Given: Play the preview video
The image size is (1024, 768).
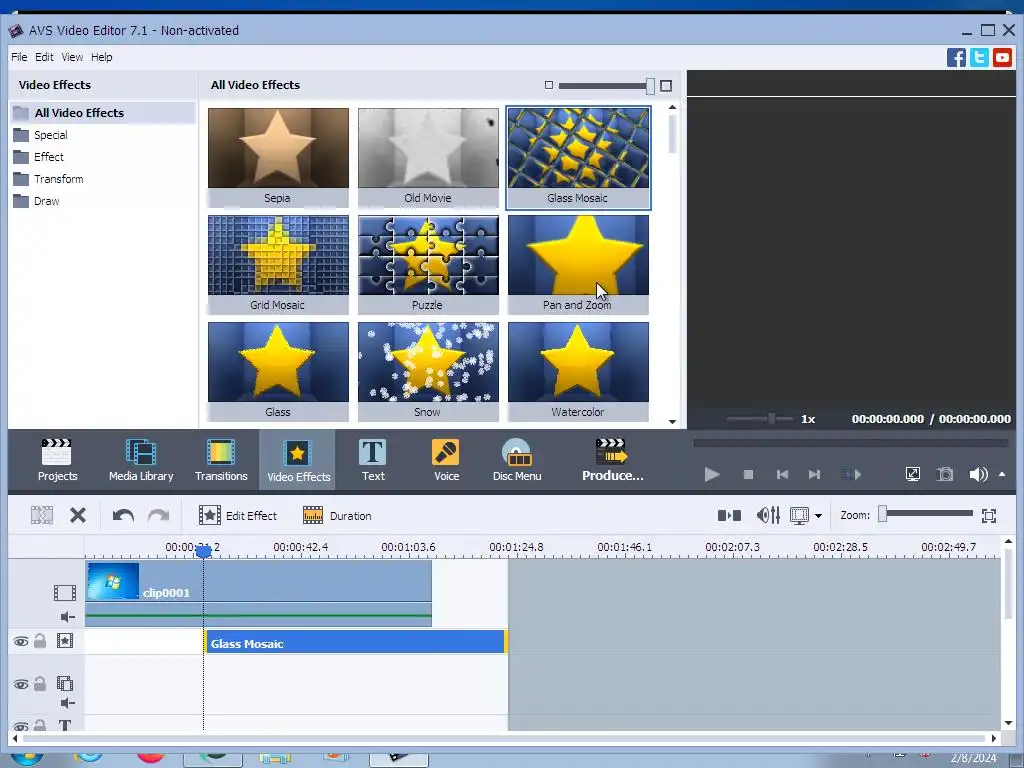Looking at the screenshot, I should pos(712,474).
